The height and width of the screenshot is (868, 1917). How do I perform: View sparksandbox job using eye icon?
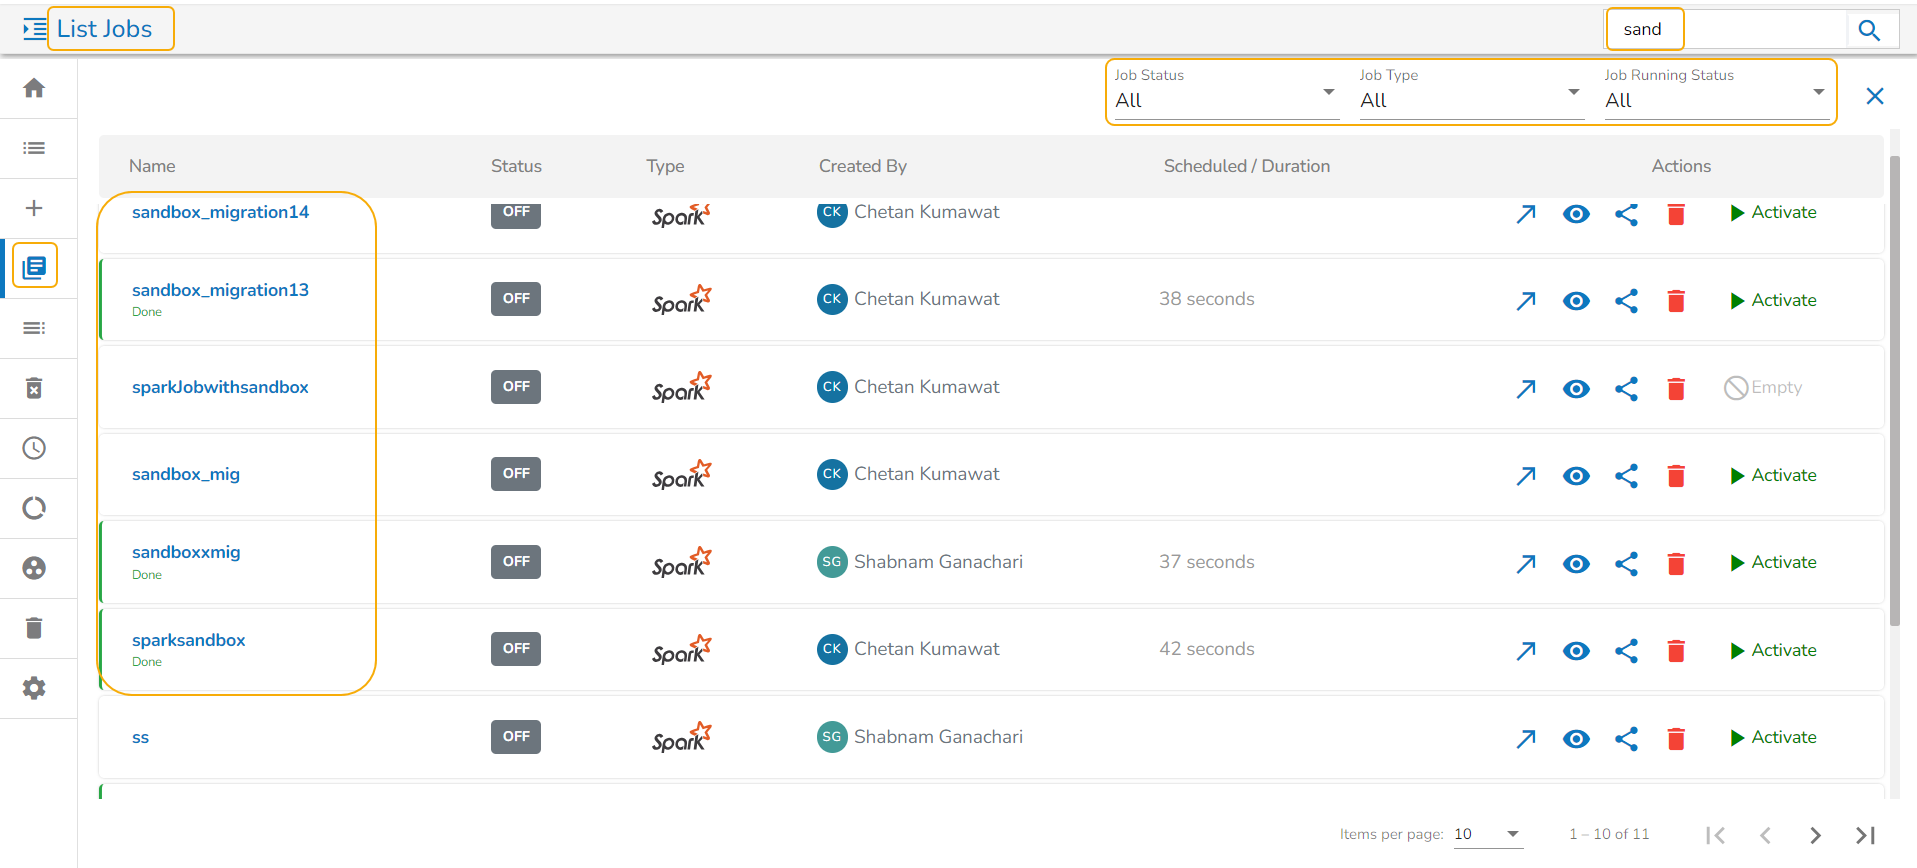1576,651
